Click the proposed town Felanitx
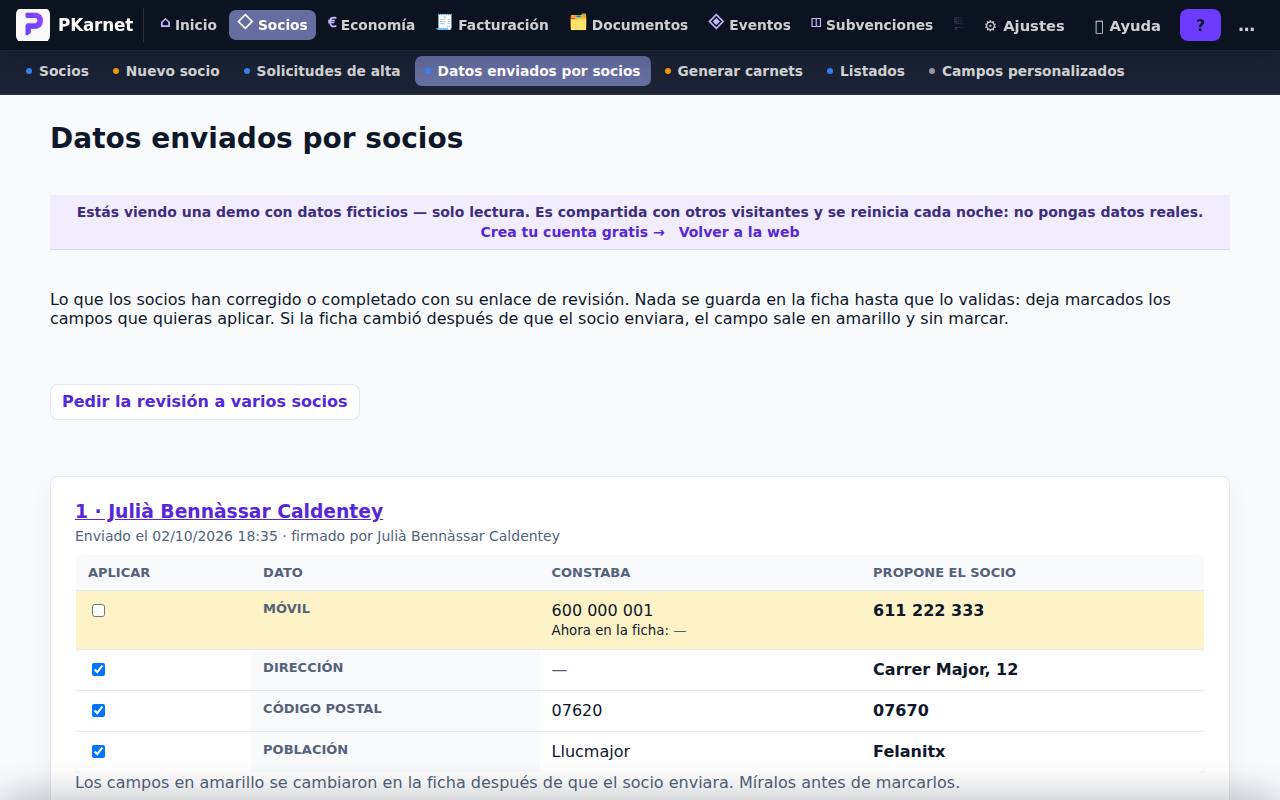 coord(909,751)
